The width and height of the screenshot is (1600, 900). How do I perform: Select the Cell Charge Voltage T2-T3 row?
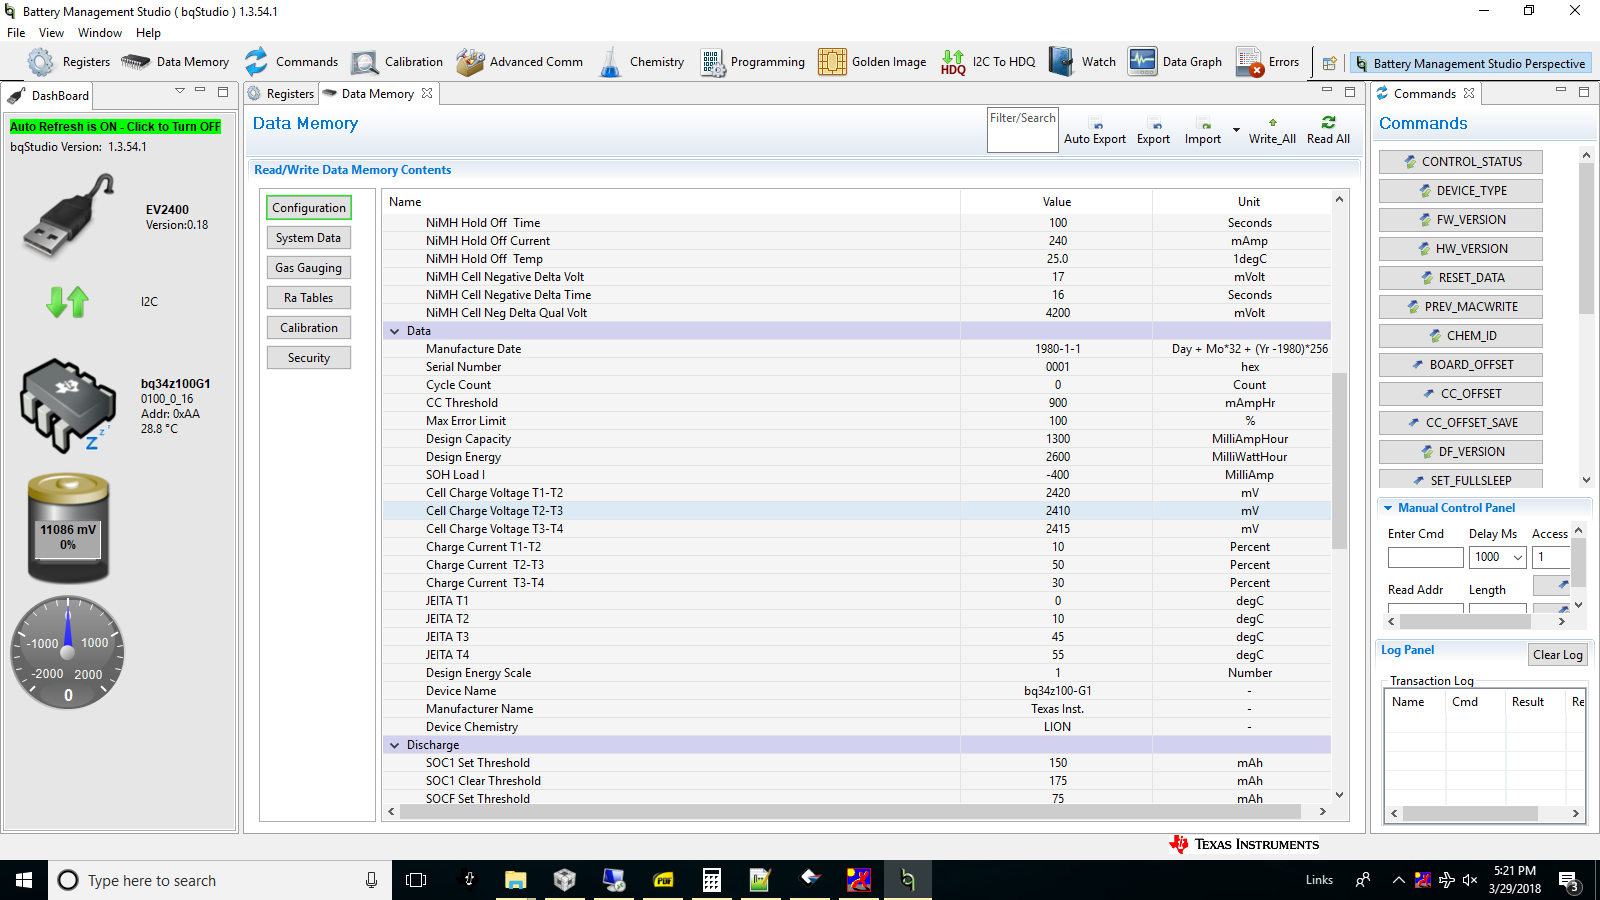tap(857, 511)
